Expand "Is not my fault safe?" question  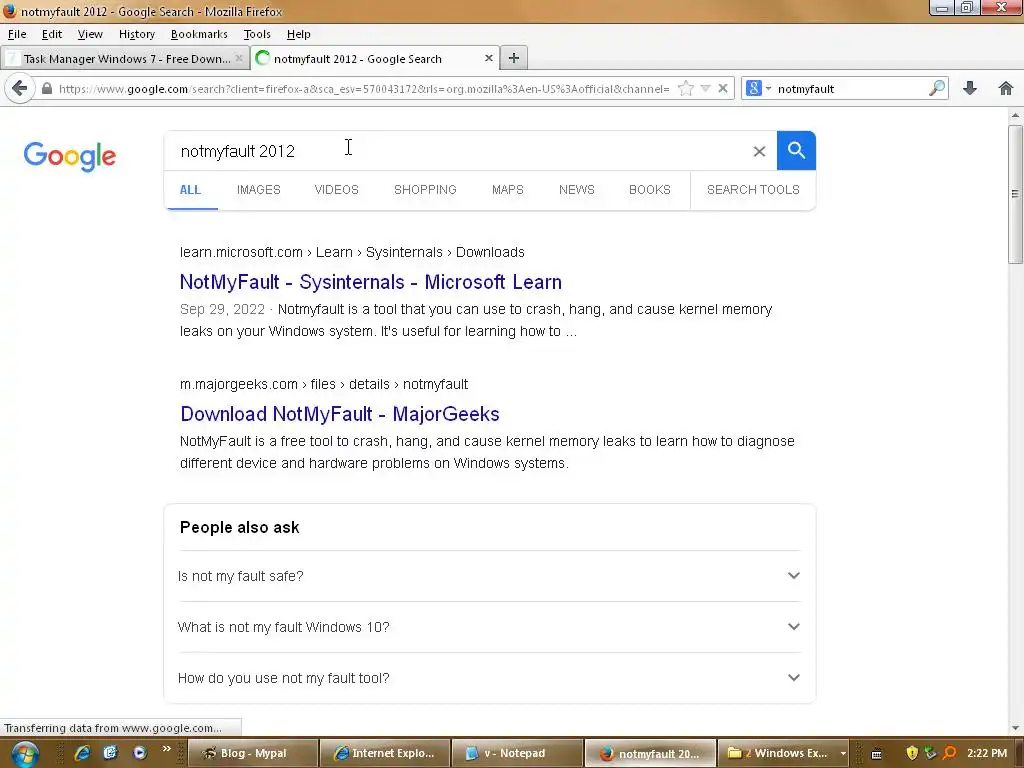point(489,576)
